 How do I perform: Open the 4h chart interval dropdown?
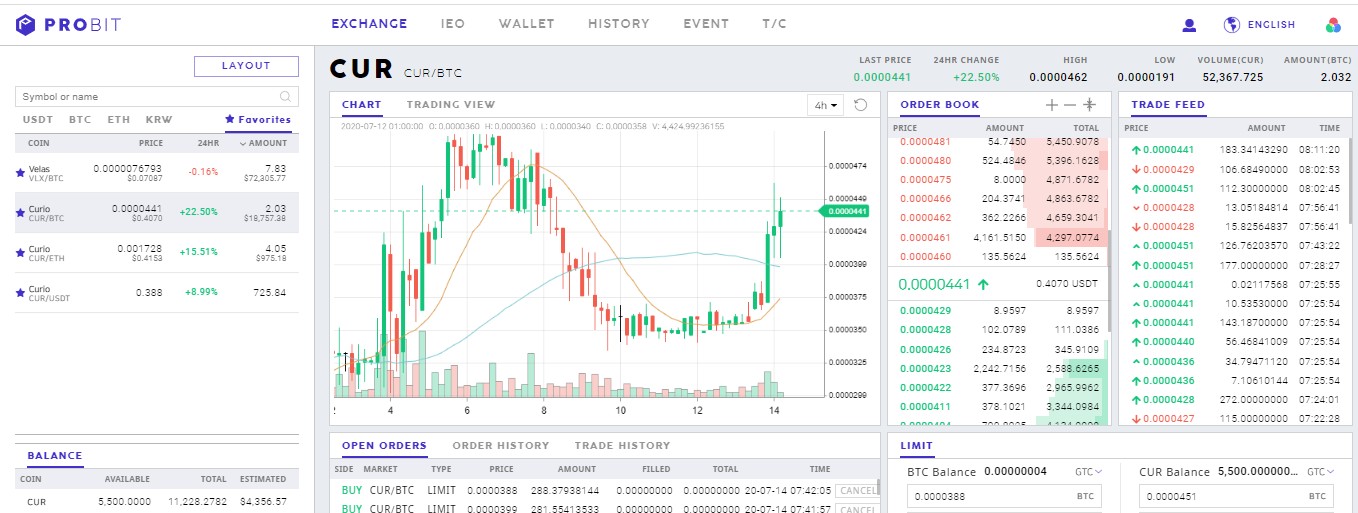[x=826, y=105]
